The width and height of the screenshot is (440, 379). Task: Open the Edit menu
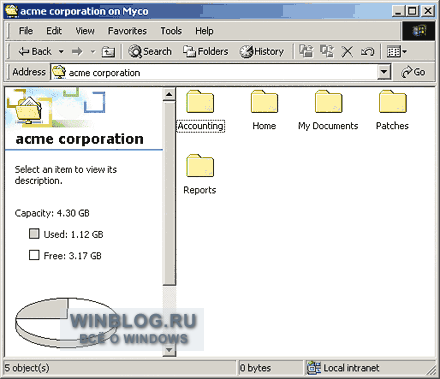54,31
